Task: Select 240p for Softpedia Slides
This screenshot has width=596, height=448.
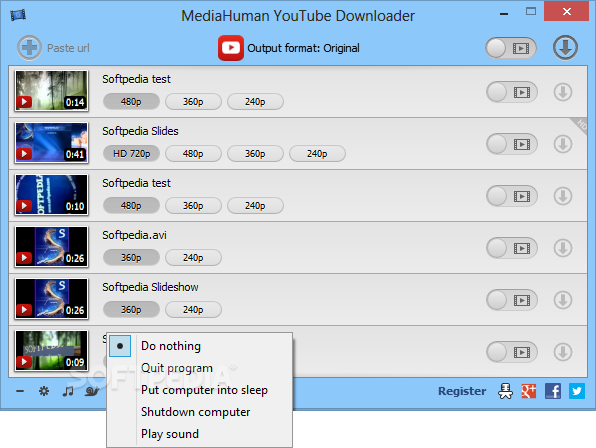Action: point(317,154)
